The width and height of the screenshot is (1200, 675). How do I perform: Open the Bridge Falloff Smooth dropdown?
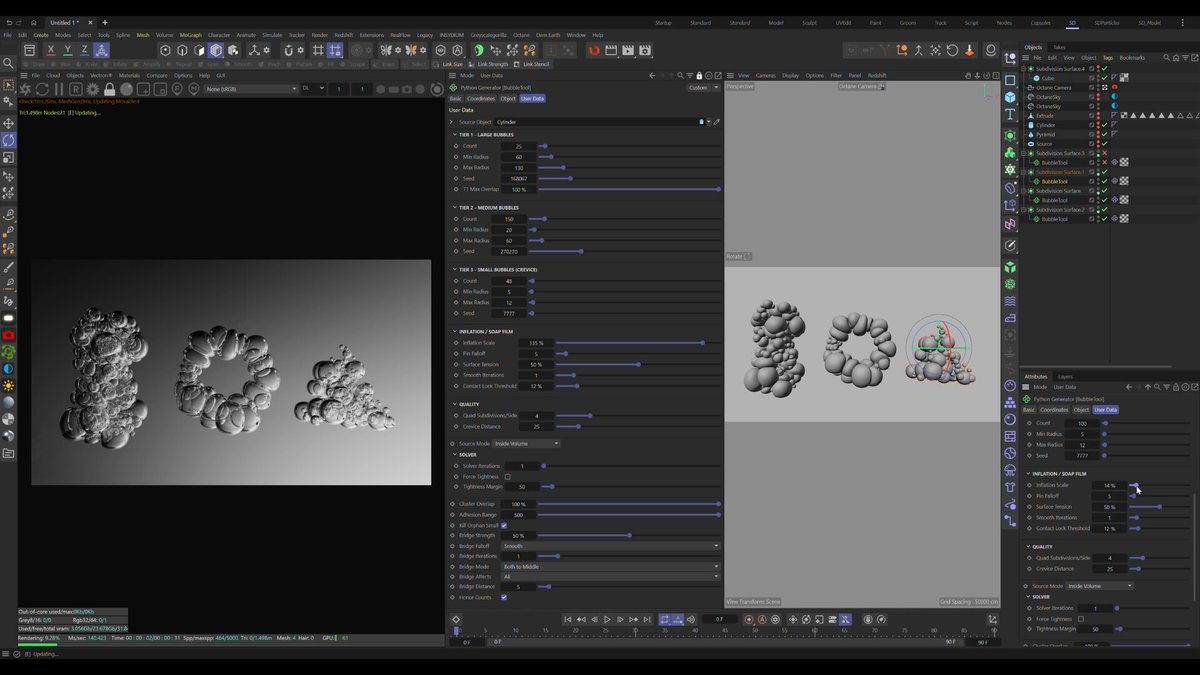(610, 546)
